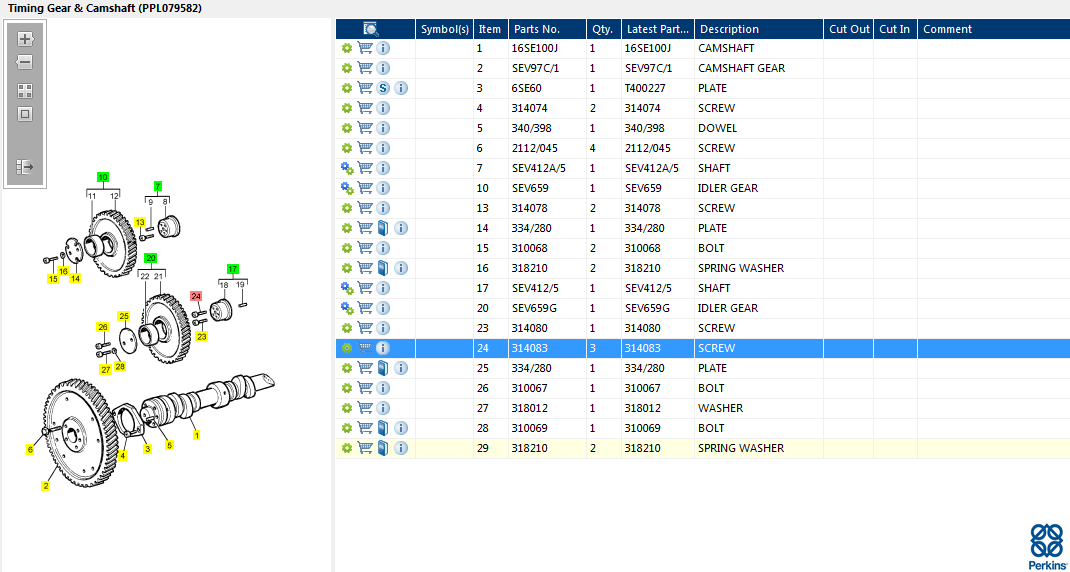
Task: Click assembly gears icon for IDLER GEAR SEV659G
Action: (347, 308)
